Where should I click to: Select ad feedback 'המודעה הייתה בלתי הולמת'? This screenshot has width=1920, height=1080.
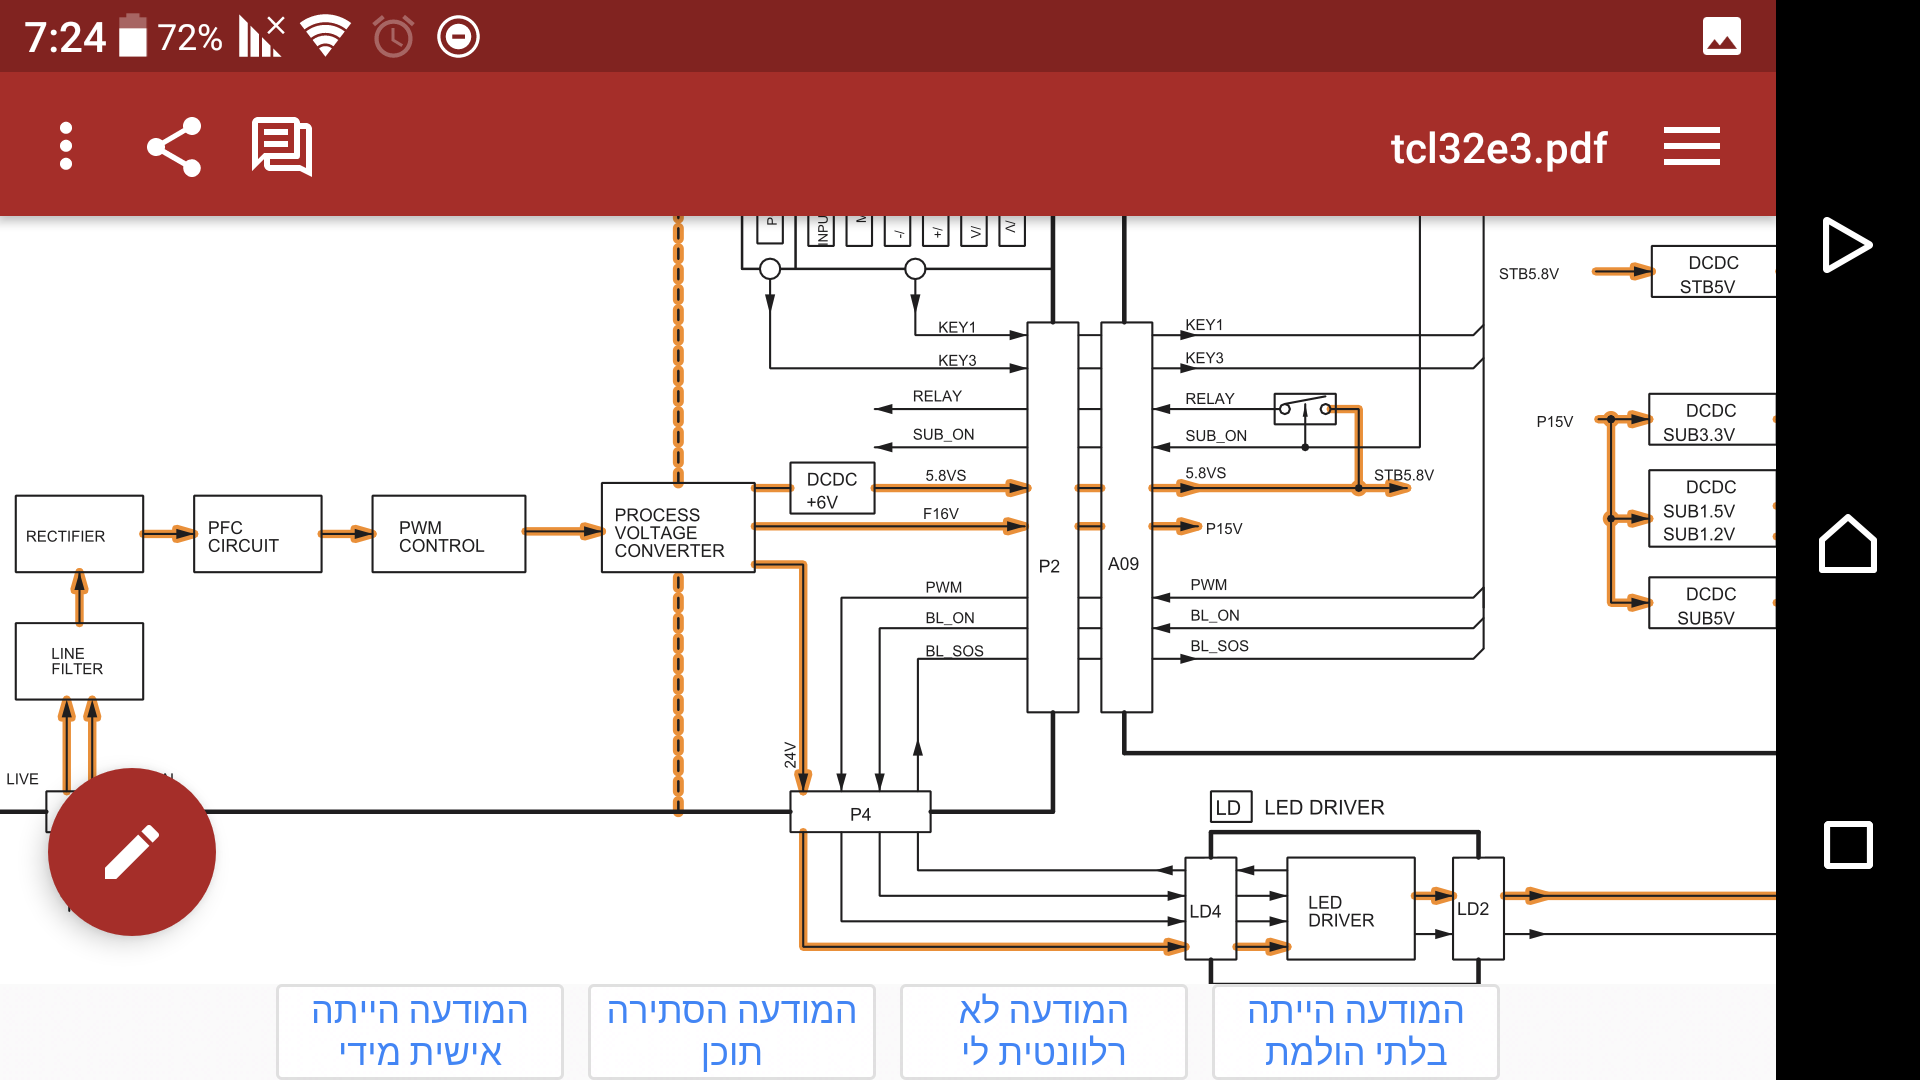tap(1355, 1031)
